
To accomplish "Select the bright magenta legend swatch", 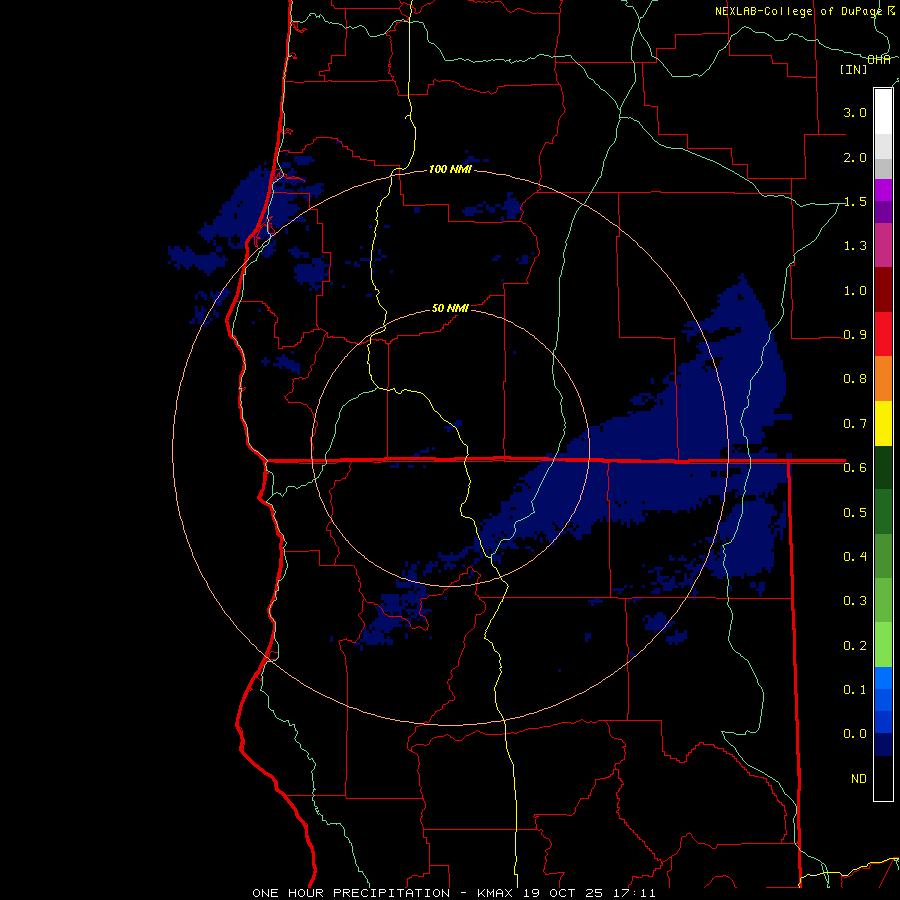I will click(883, 189).
